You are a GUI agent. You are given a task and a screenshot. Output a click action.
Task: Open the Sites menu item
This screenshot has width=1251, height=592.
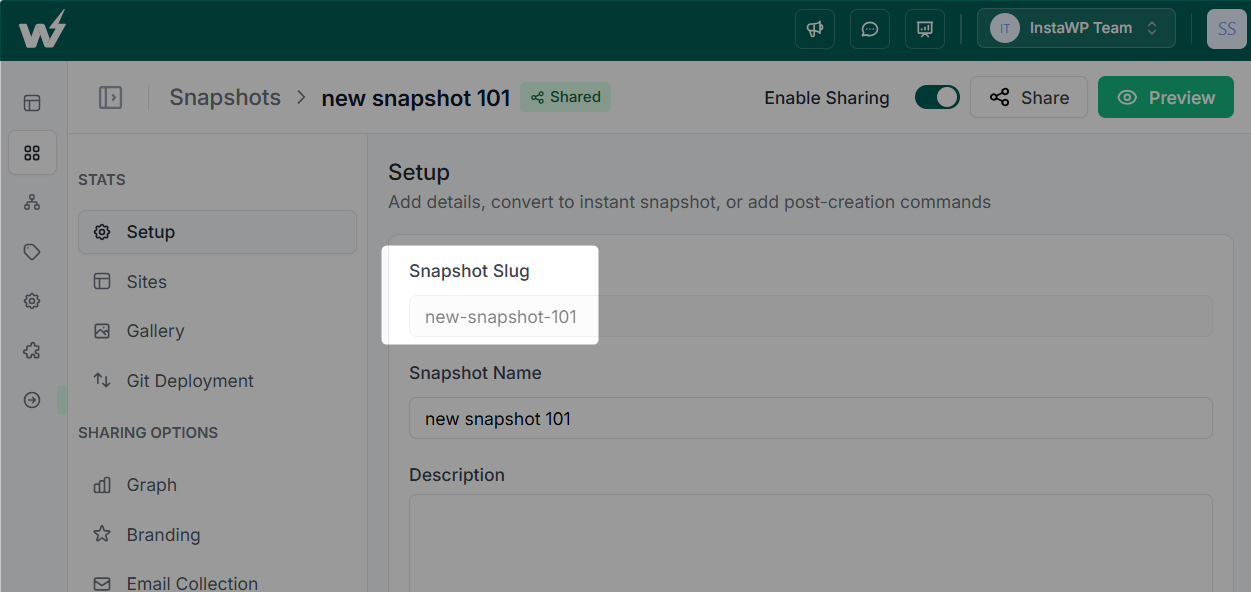tap(146, 282)
